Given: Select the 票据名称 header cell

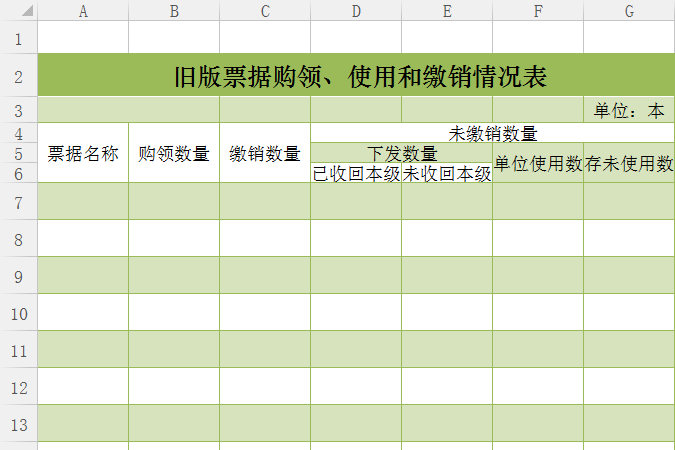Looking at the screenshot, I should [x=83, y=153].
